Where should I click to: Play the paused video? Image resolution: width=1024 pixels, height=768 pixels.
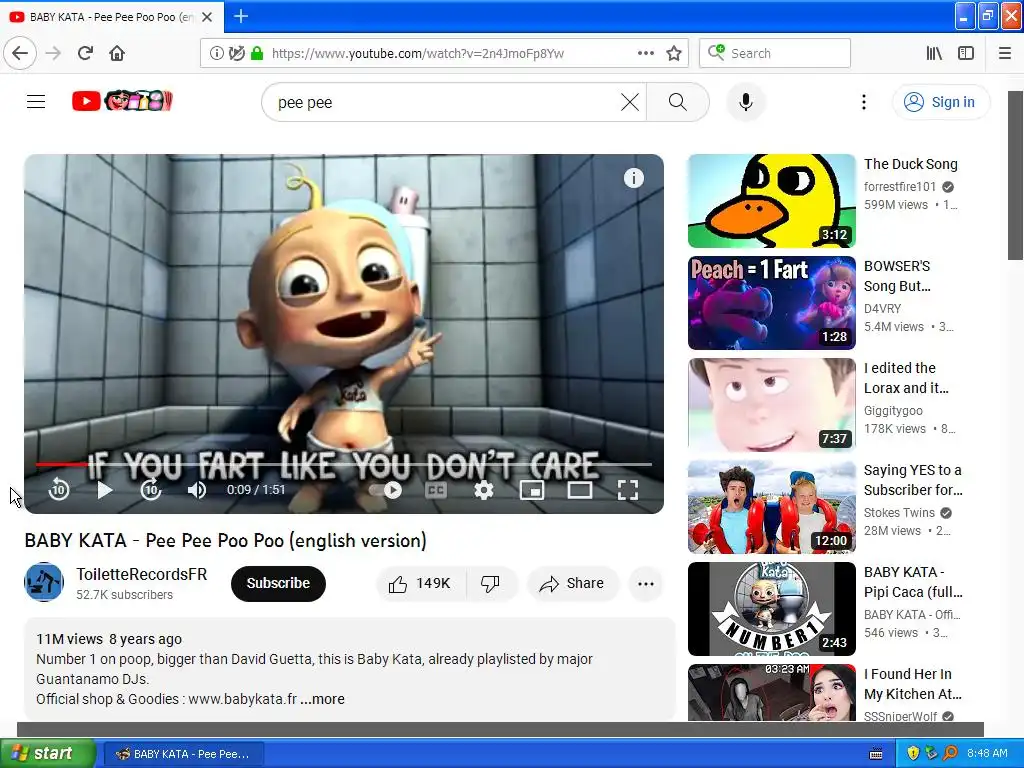(x=104, y=489)
